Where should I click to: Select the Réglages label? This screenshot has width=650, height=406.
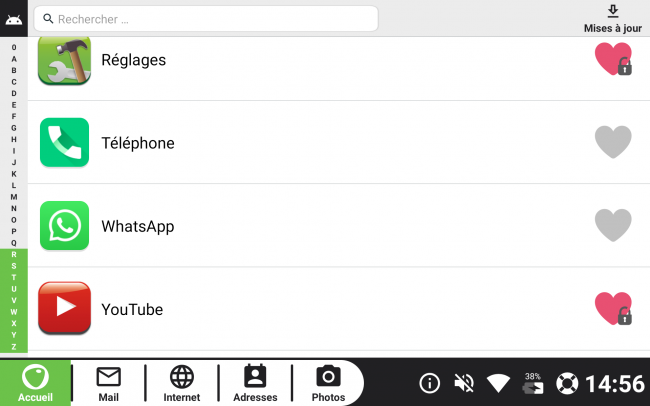tap(133, 60)
